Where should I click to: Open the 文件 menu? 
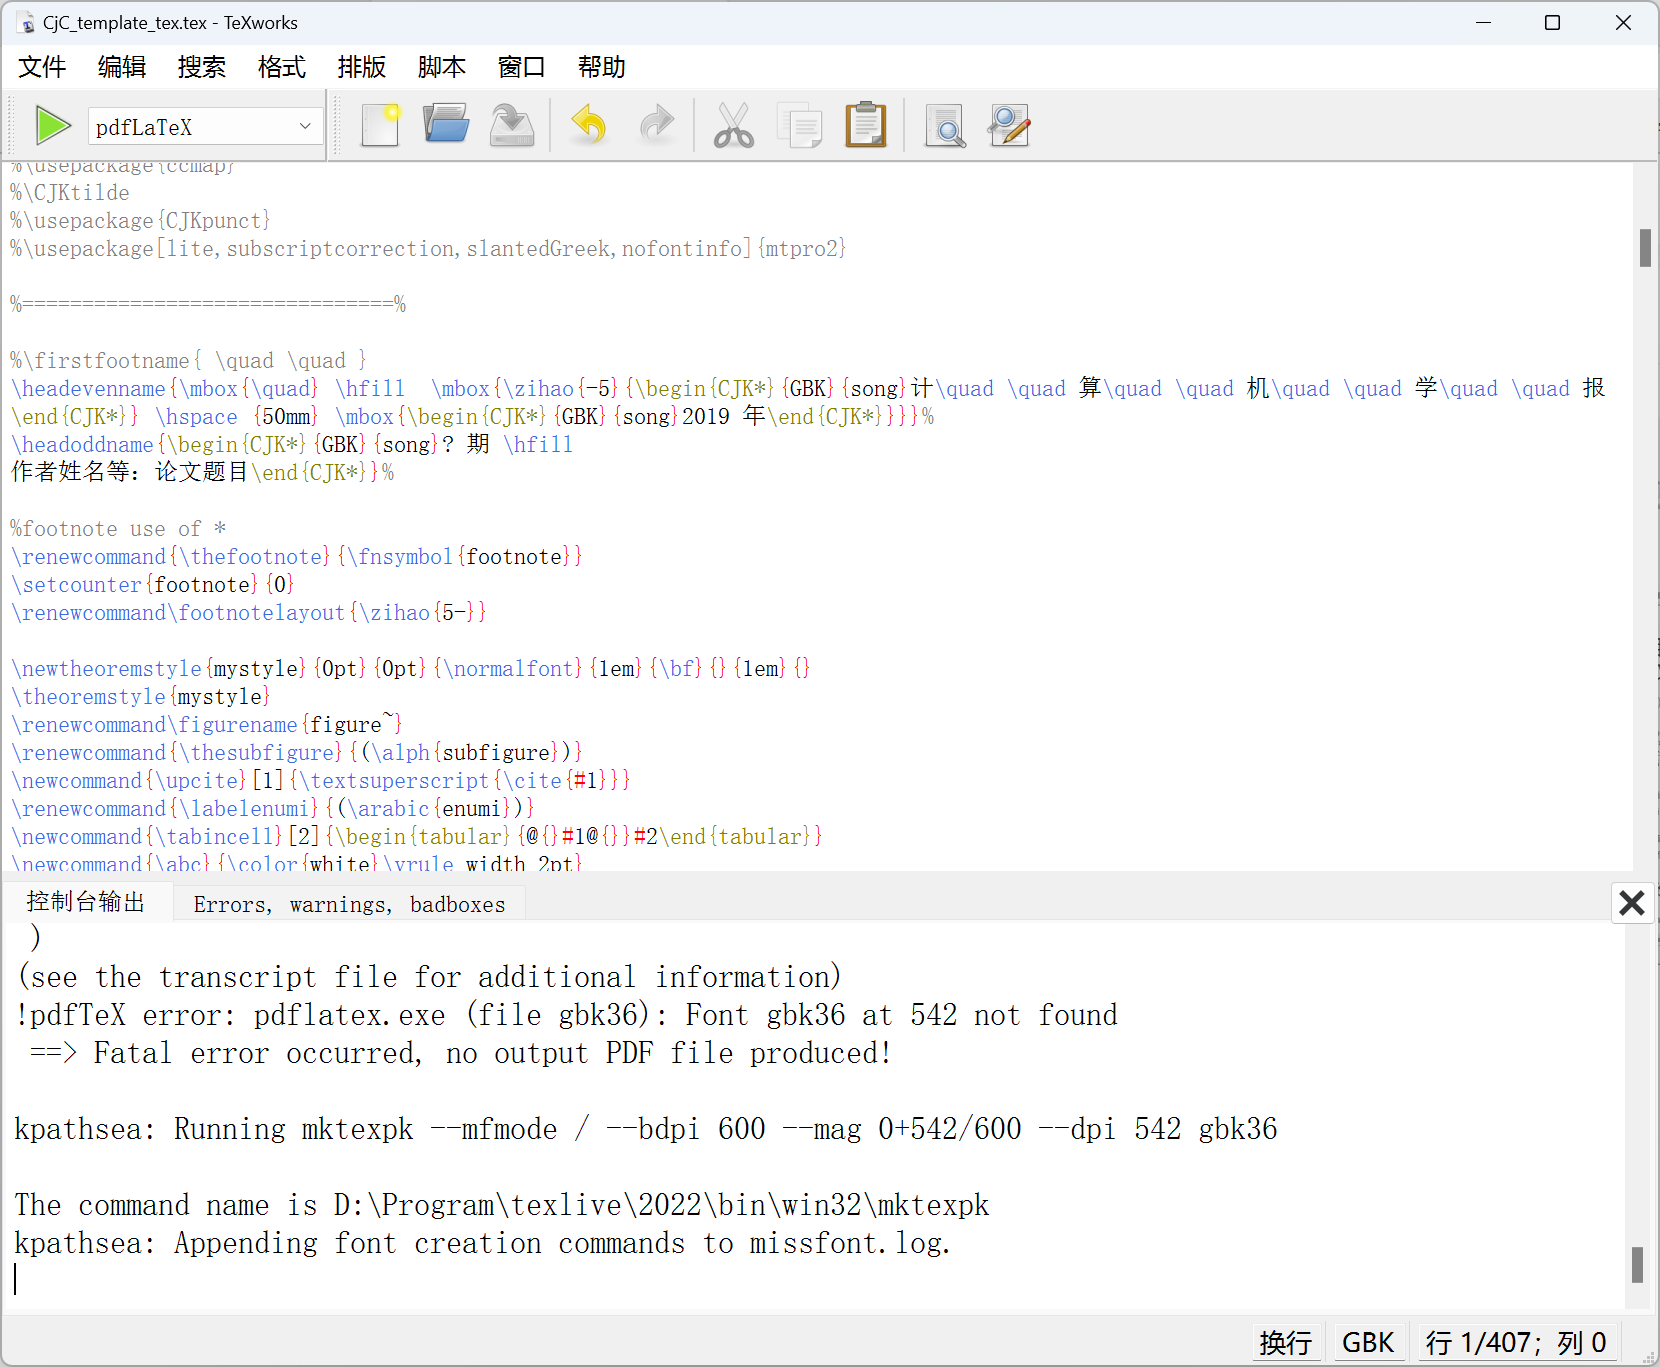(x=42, y=67)
